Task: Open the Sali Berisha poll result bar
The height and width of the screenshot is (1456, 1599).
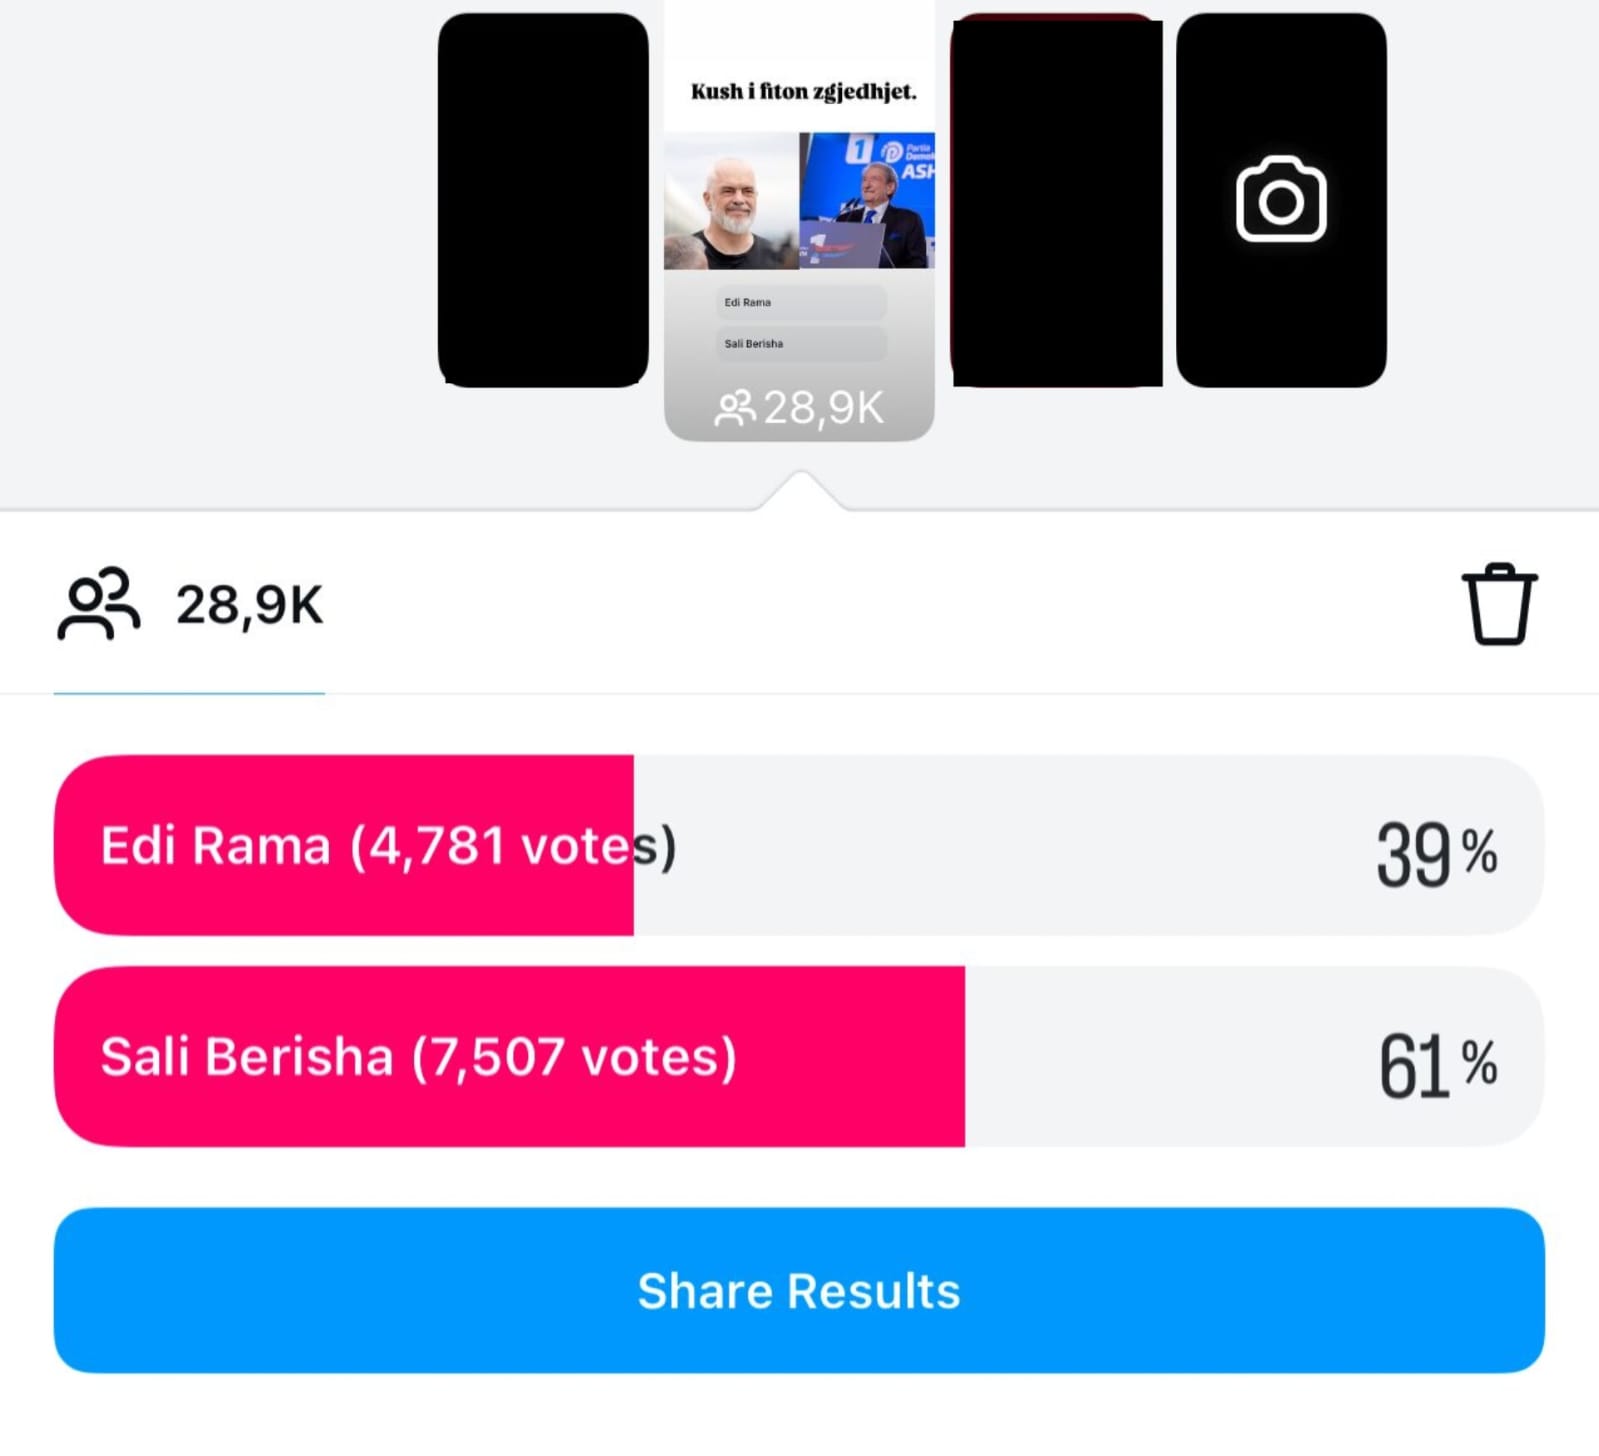Action: click(x=799, y=1056)
